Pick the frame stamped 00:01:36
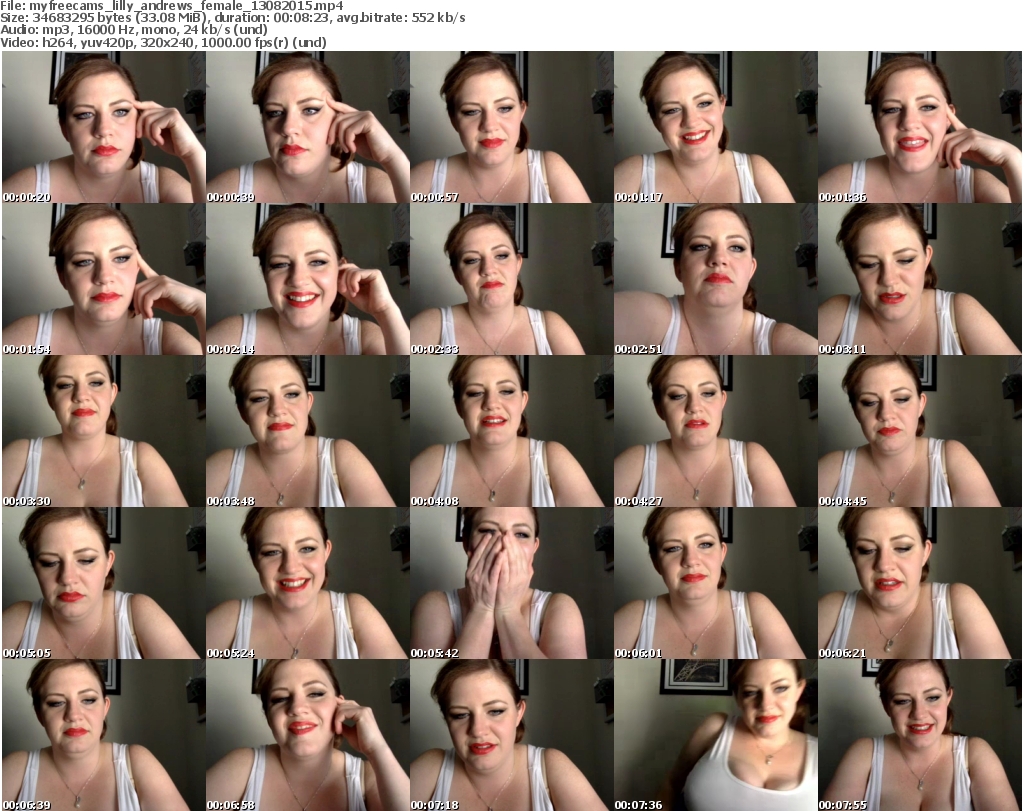The height and width of the screenshot is (811, 1024). 919,127
